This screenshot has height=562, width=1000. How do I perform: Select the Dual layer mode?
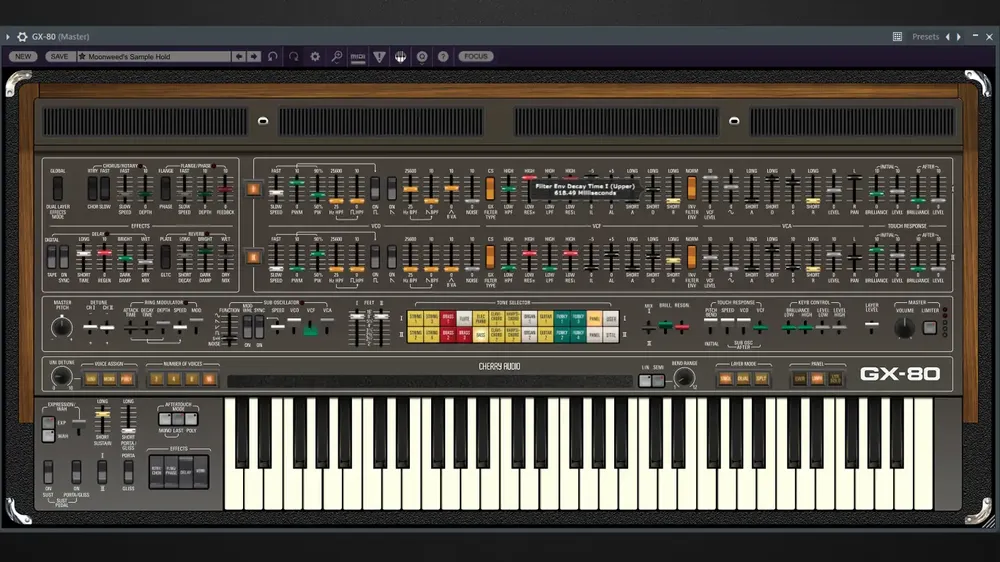pyautogui.click(x=743, y=379)
